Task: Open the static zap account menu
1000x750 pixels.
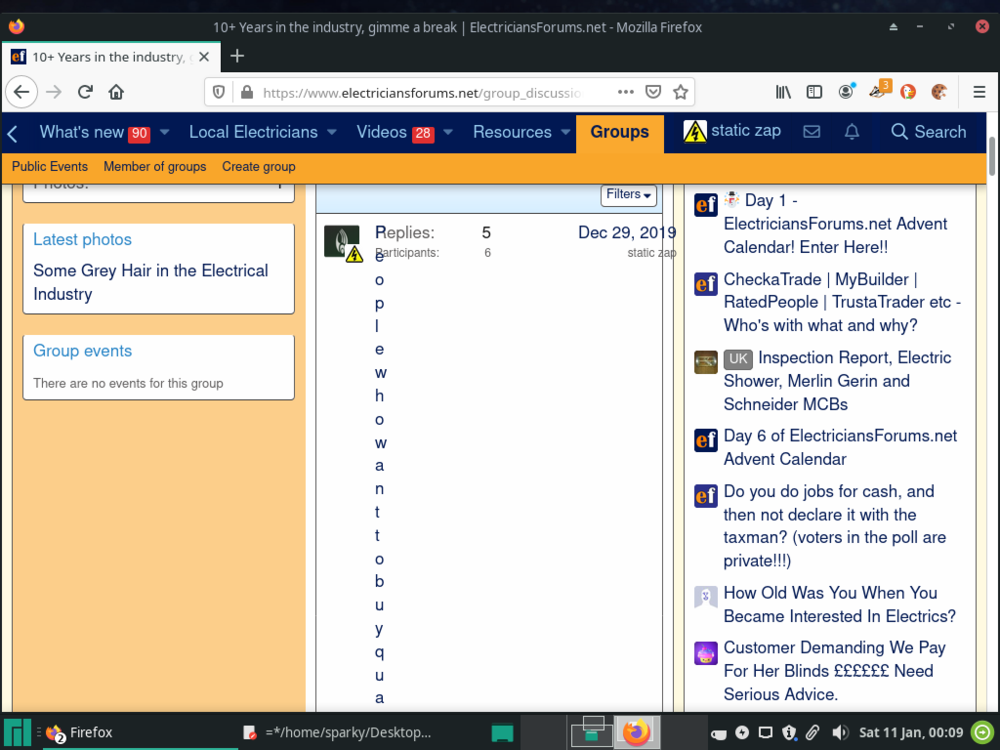Action: click(x=732, y=131)
